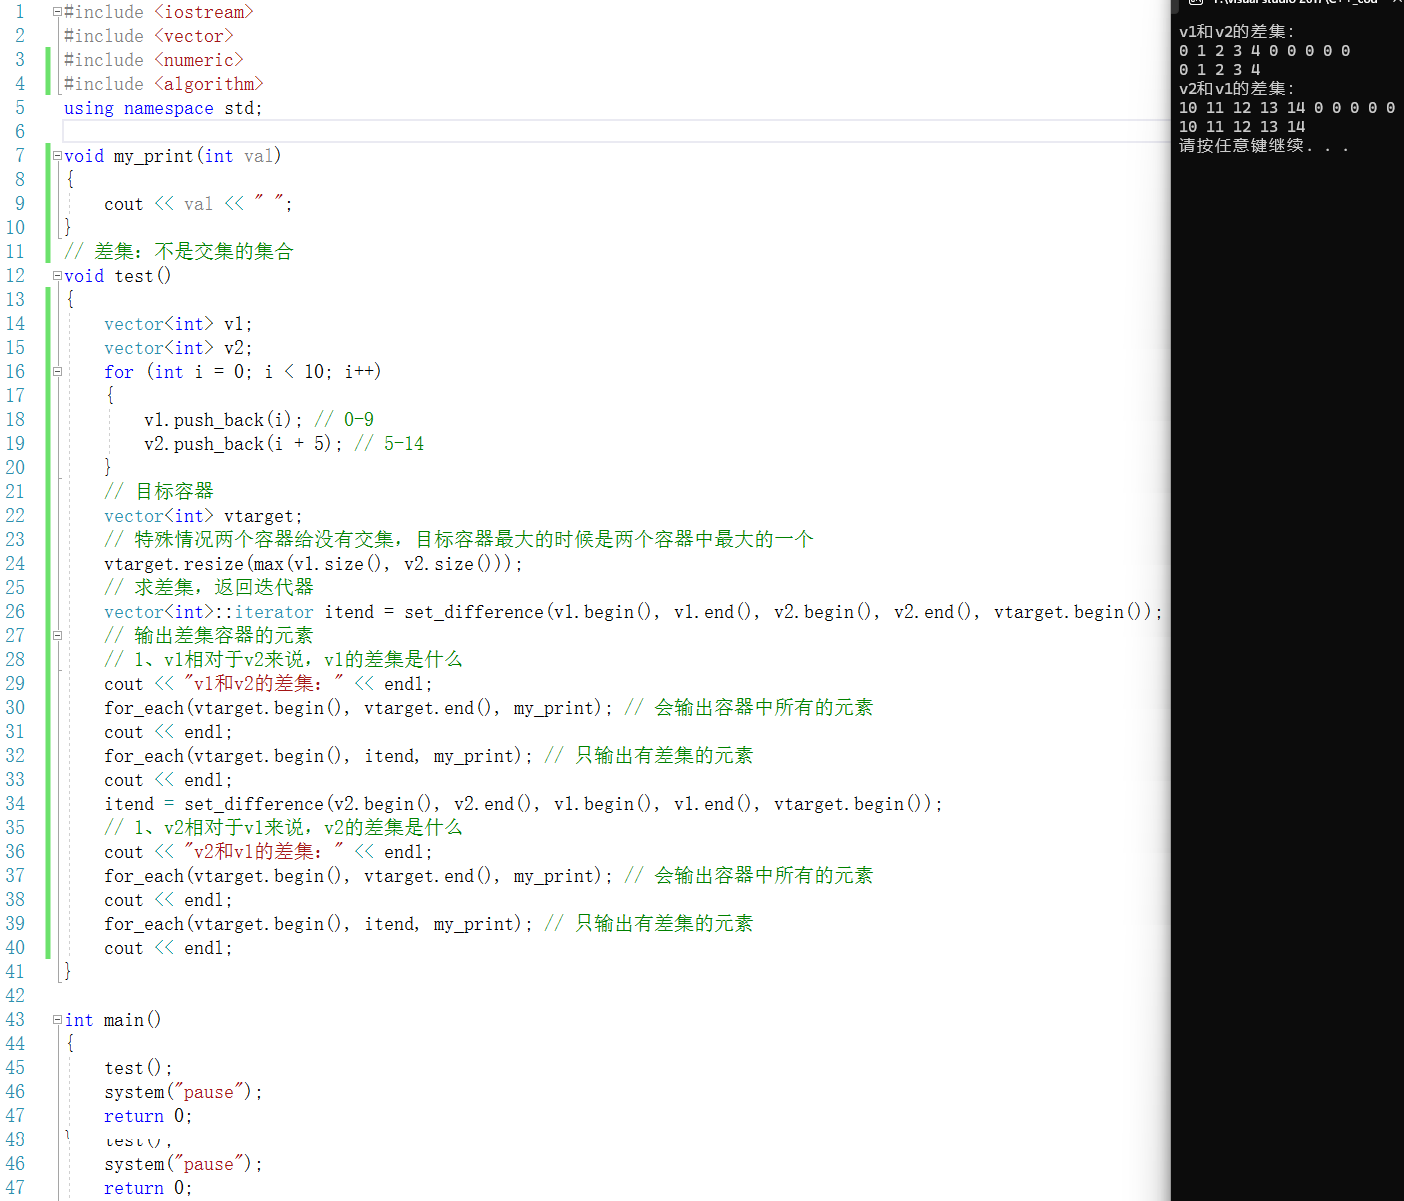Click the '求差集, 返回迭代器' comment

(x=208, y=588)
